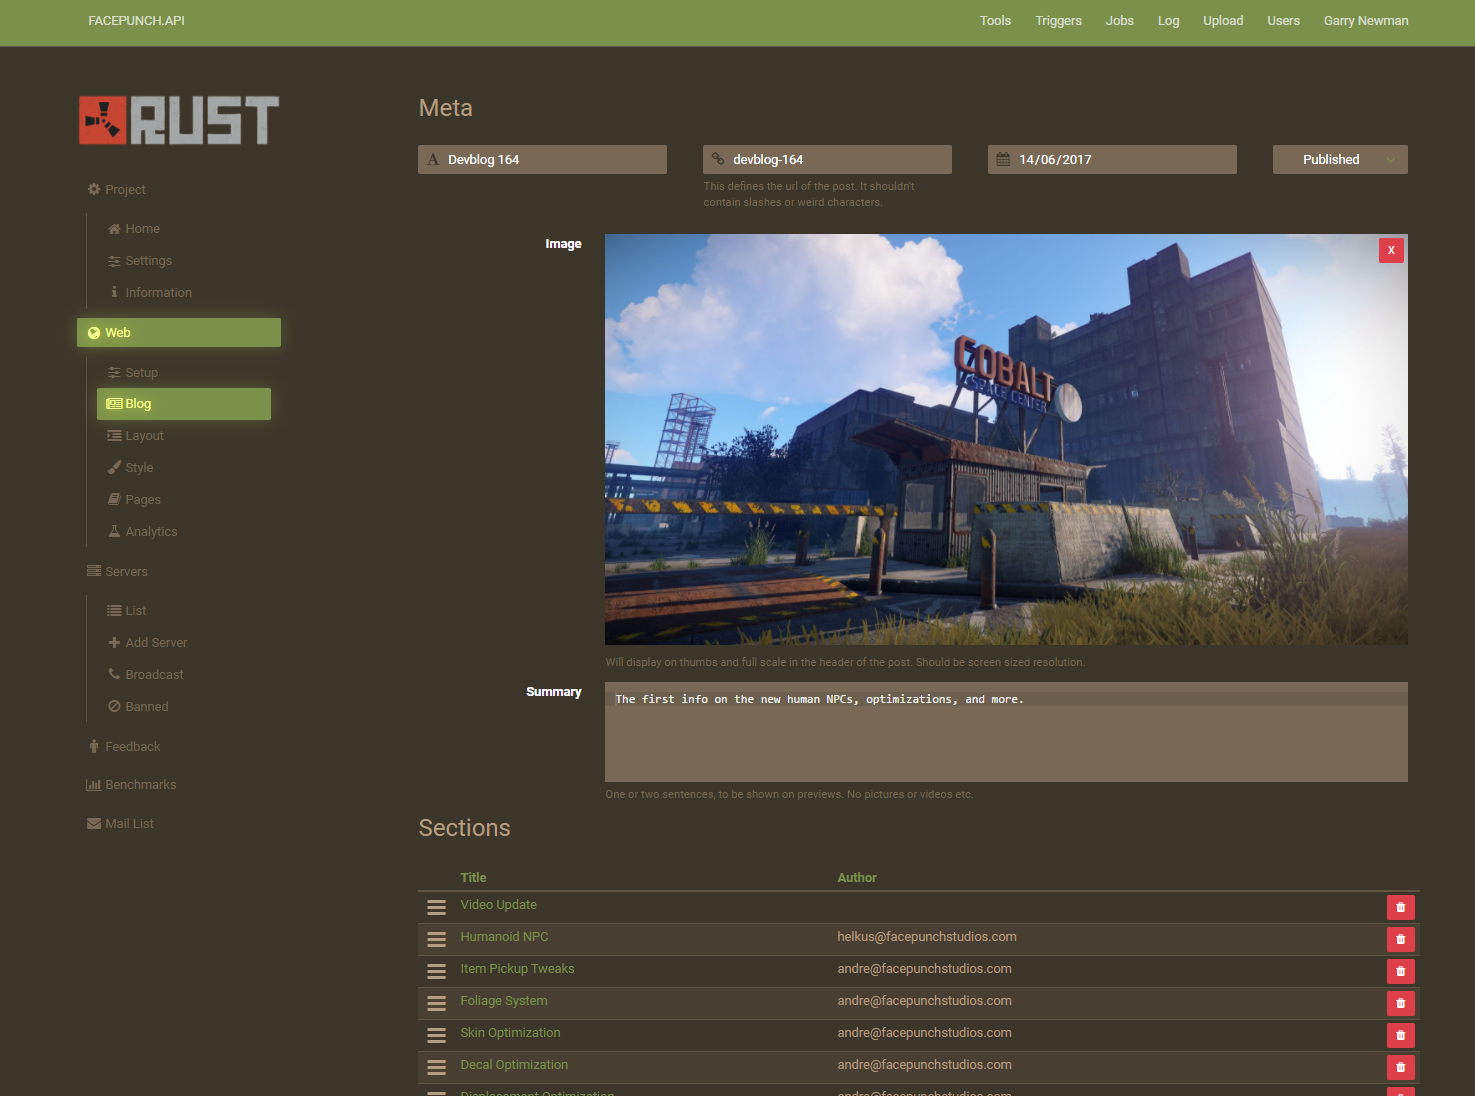Open Mail List in the sidebar
This screenshot has height=1096, width=1475.
click(120, 824)
